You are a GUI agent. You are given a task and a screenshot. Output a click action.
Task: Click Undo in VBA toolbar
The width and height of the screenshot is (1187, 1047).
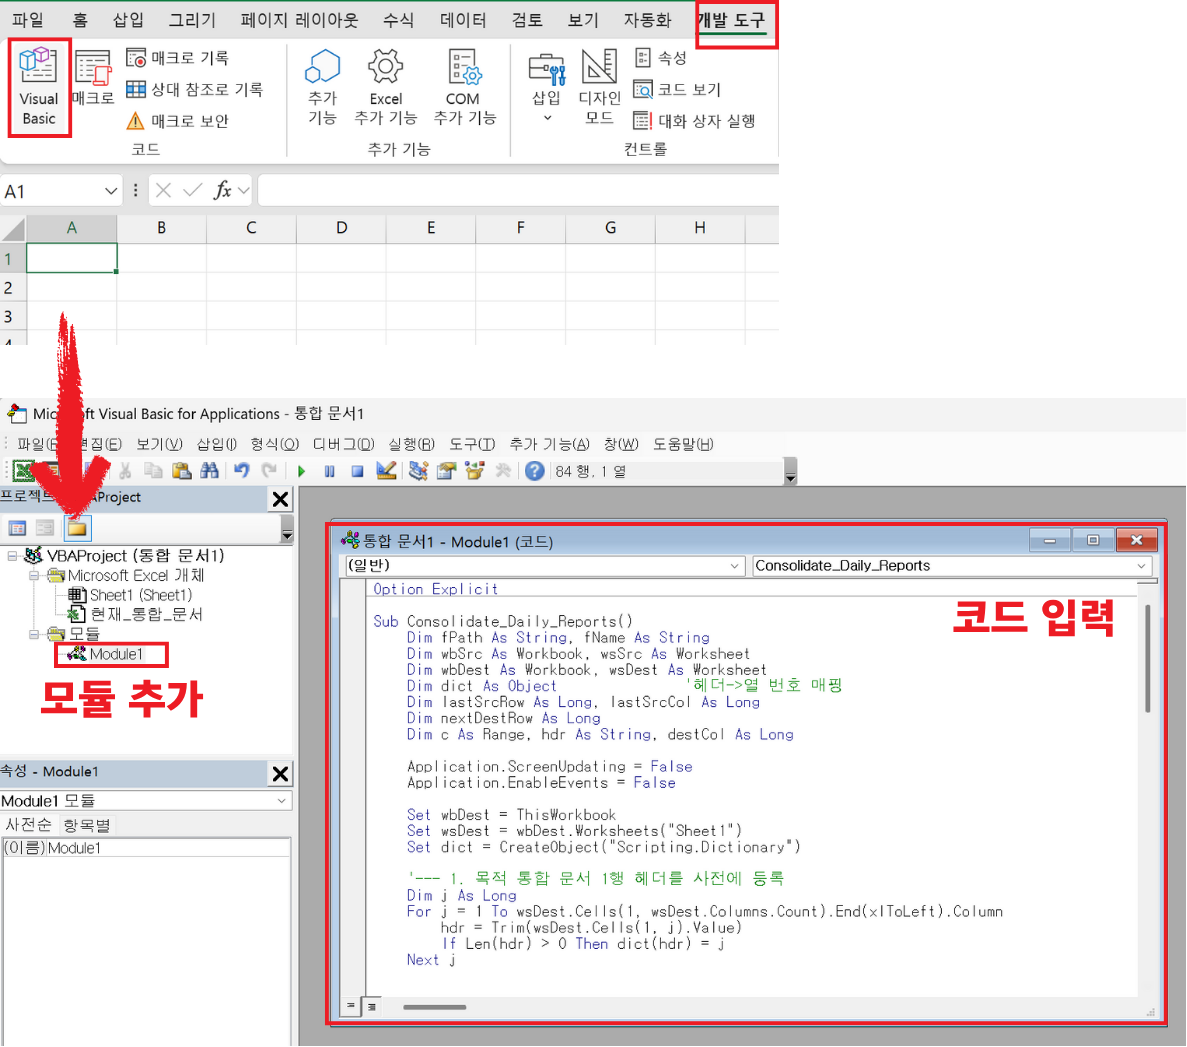tap(241, 472)
